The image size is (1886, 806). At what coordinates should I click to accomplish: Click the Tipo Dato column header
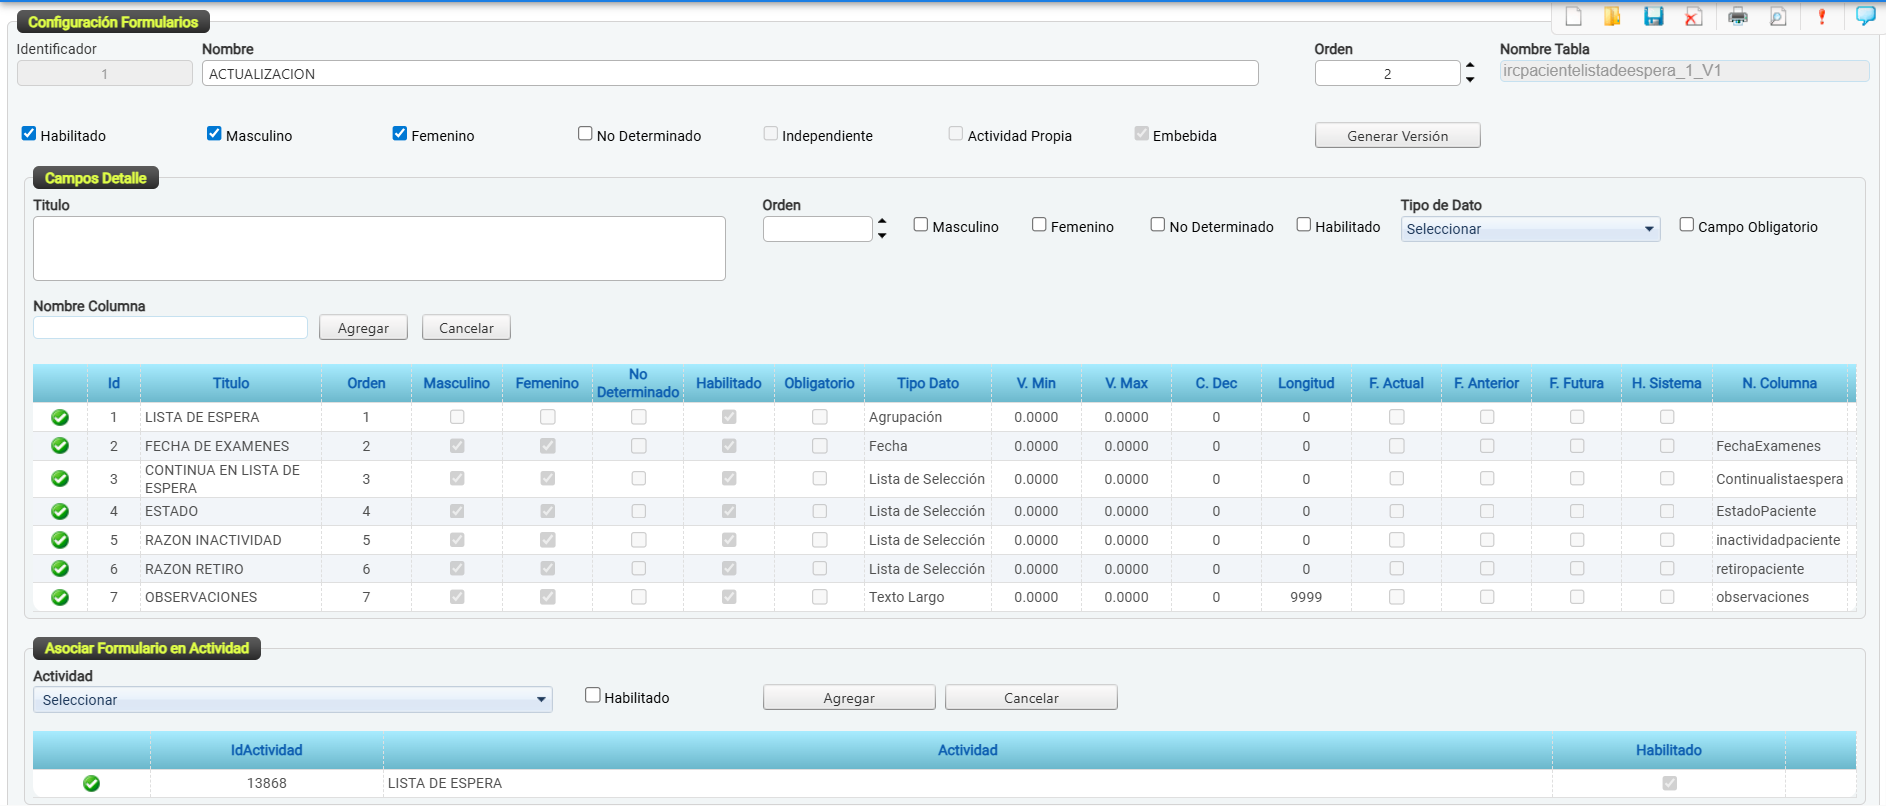(x=927, y=383)
